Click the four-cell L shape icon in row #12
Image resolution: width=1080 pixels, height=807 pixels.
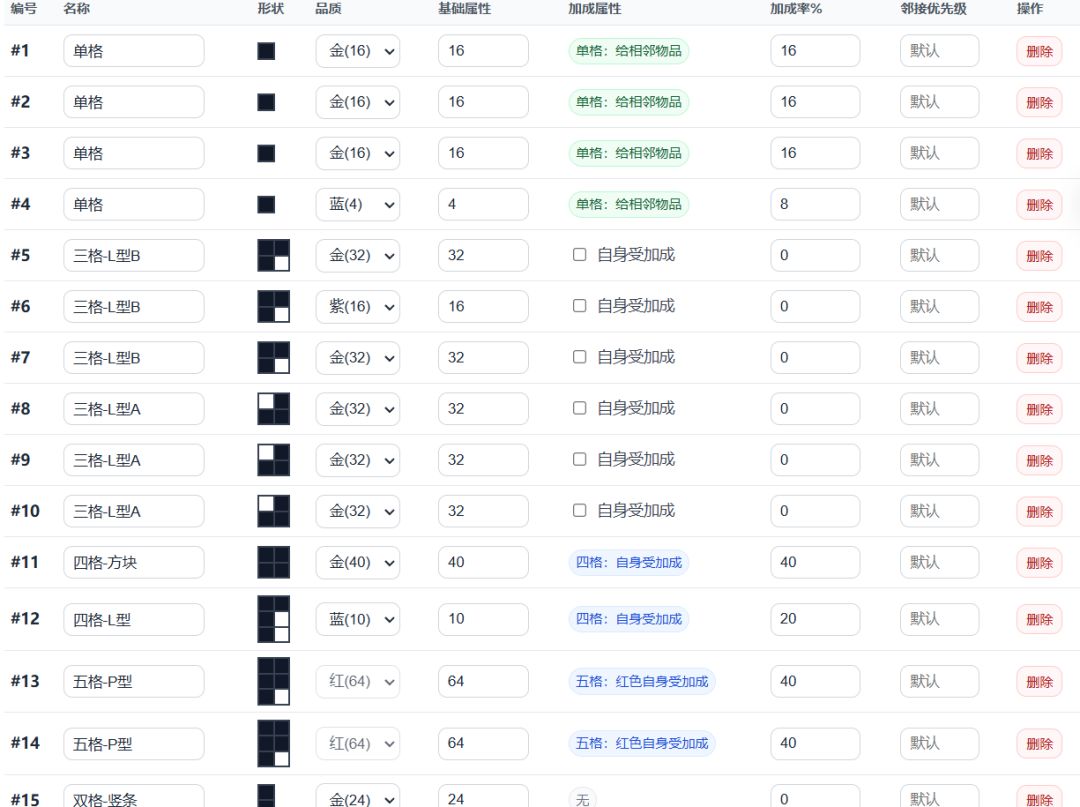pos(273,619)
